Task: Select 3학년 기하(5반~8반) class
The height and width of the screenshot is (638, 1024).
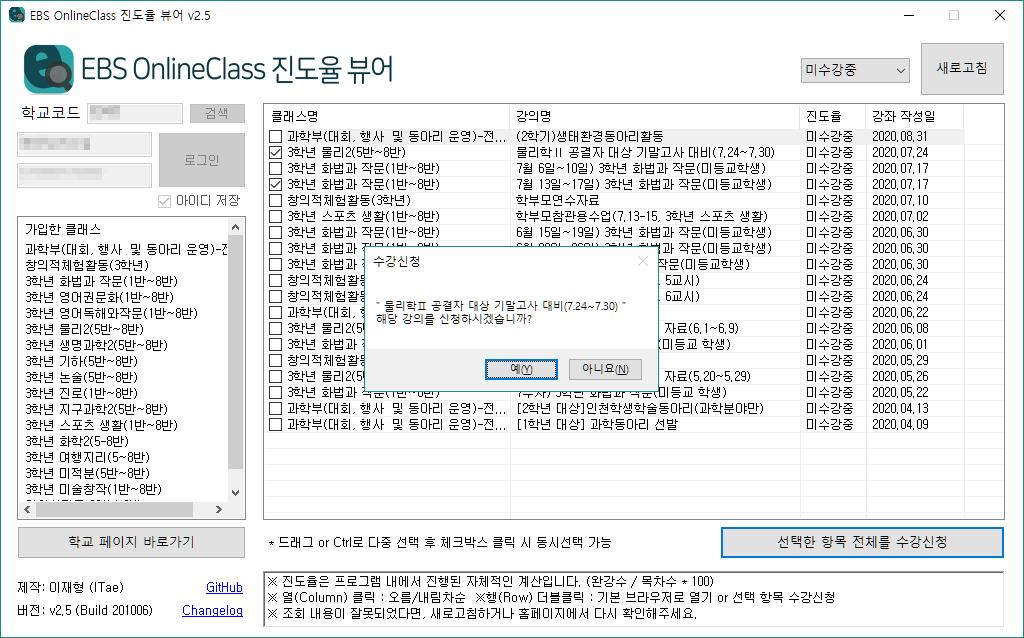Action: [x=81, y=361]
